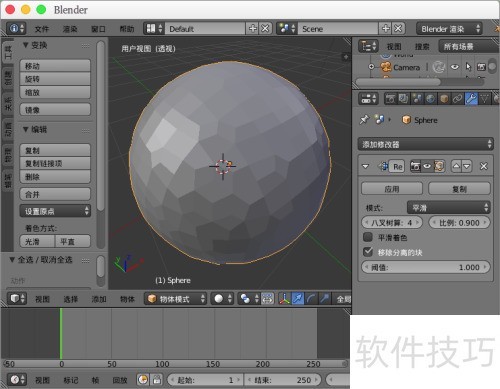The height and width of the screenshot is (389, 500).
Task: Open the 3D View editor type selector
Action: [17, 298]
